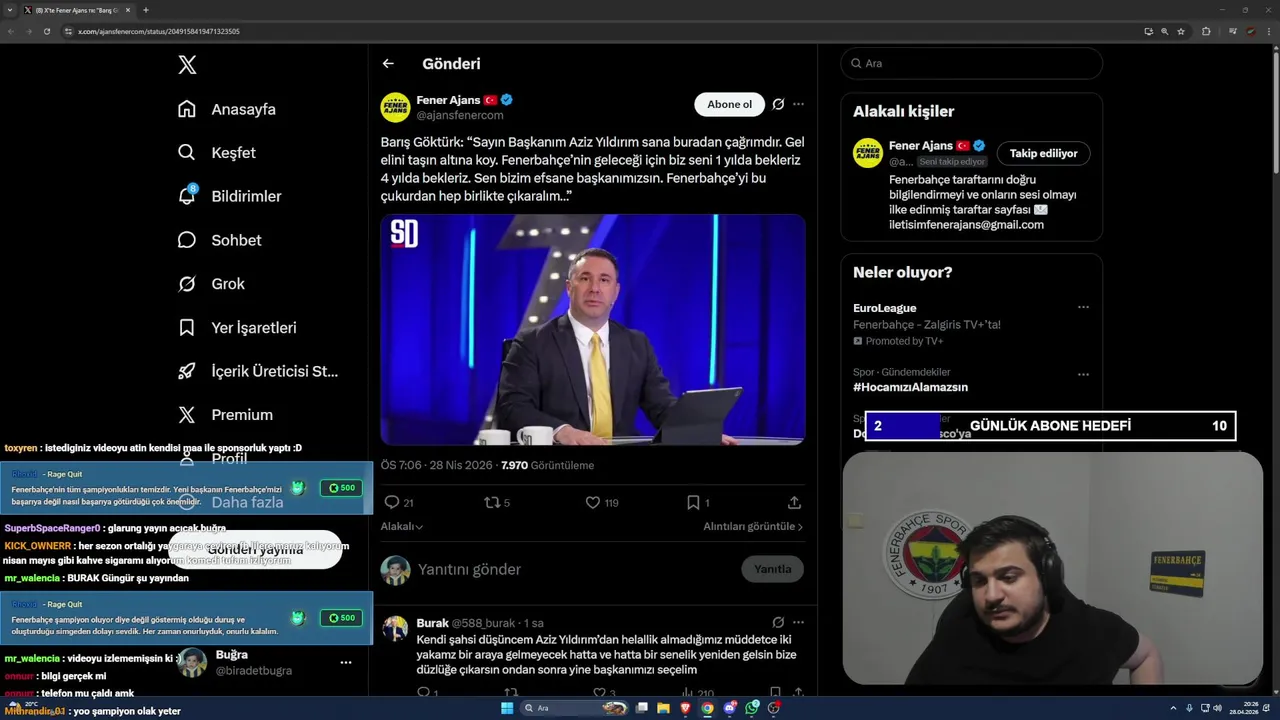
Task: Click the Ara search box on X
Action: [x=971, y=63]
